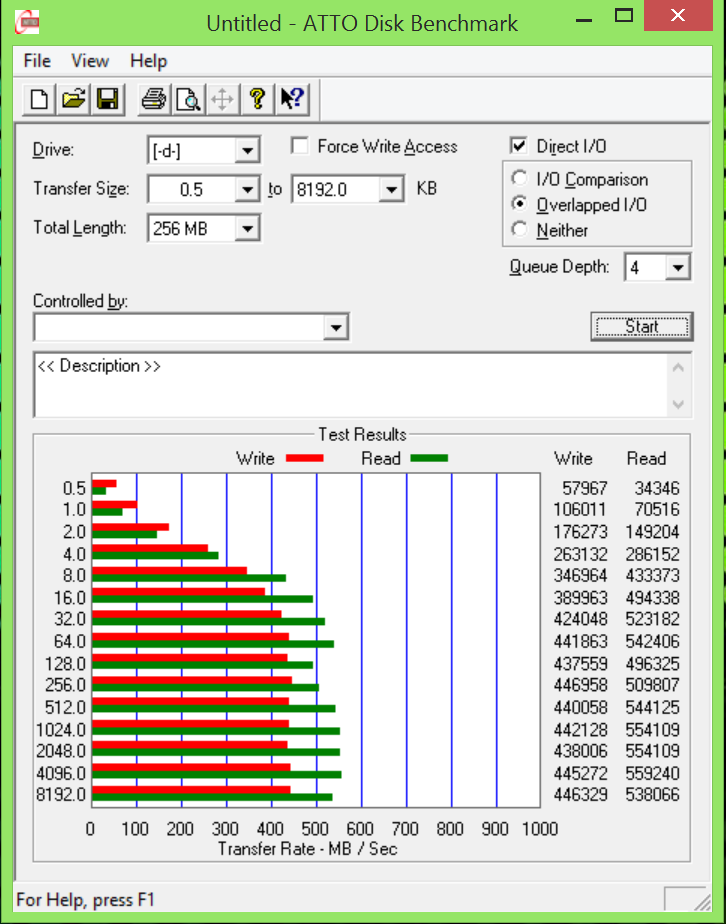The width and height of the screenshot is (726, 924).
Task: Click the New document toolbar icon
Action: click(x=39, y=99)
